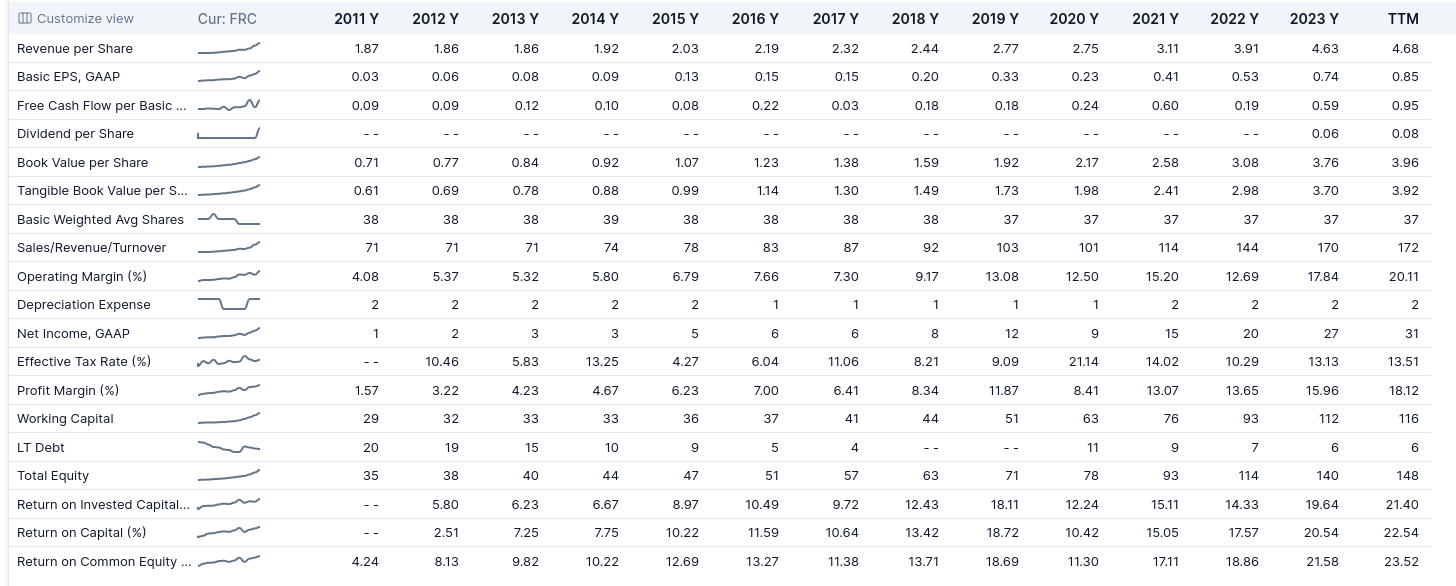Viewport: 1456px width, 586px height.
Task: Click the Free Cash Flow sparkline chart
Action: (x=229, y=105)
